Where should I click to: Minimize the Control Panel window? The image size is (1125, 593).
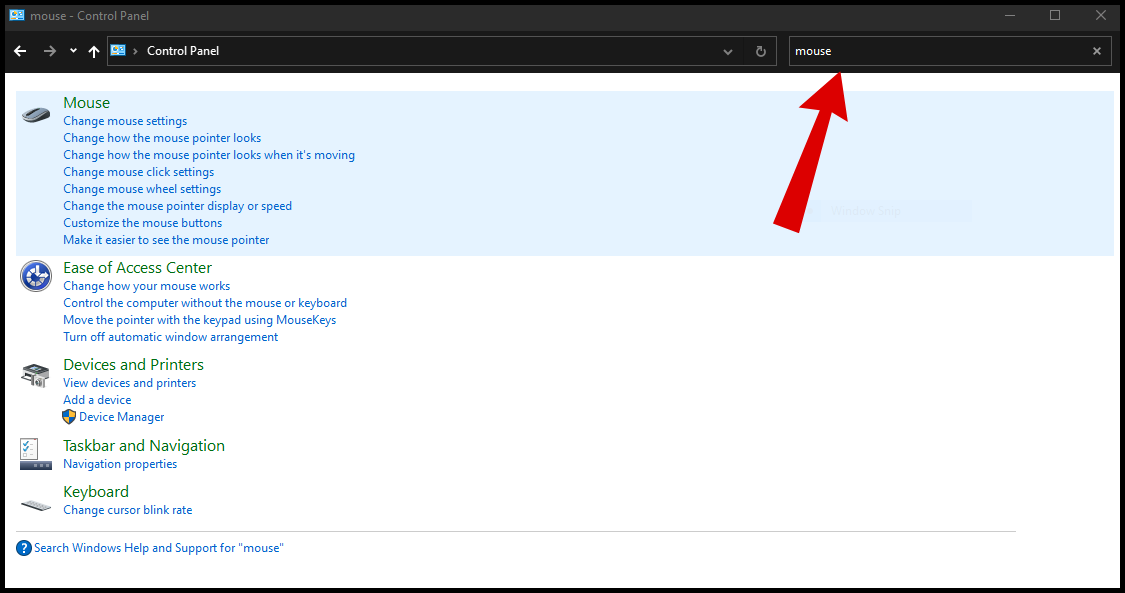[x=1009, y=15]
